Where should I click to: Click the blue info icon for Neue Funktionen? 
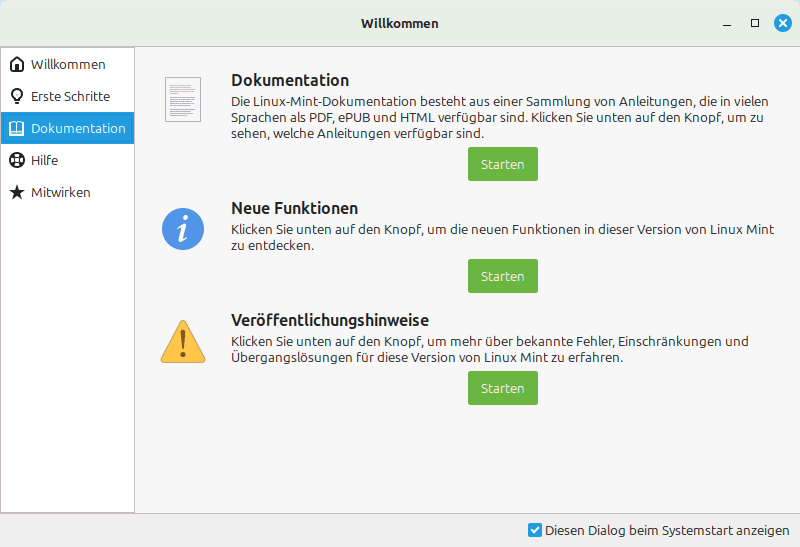183,230
